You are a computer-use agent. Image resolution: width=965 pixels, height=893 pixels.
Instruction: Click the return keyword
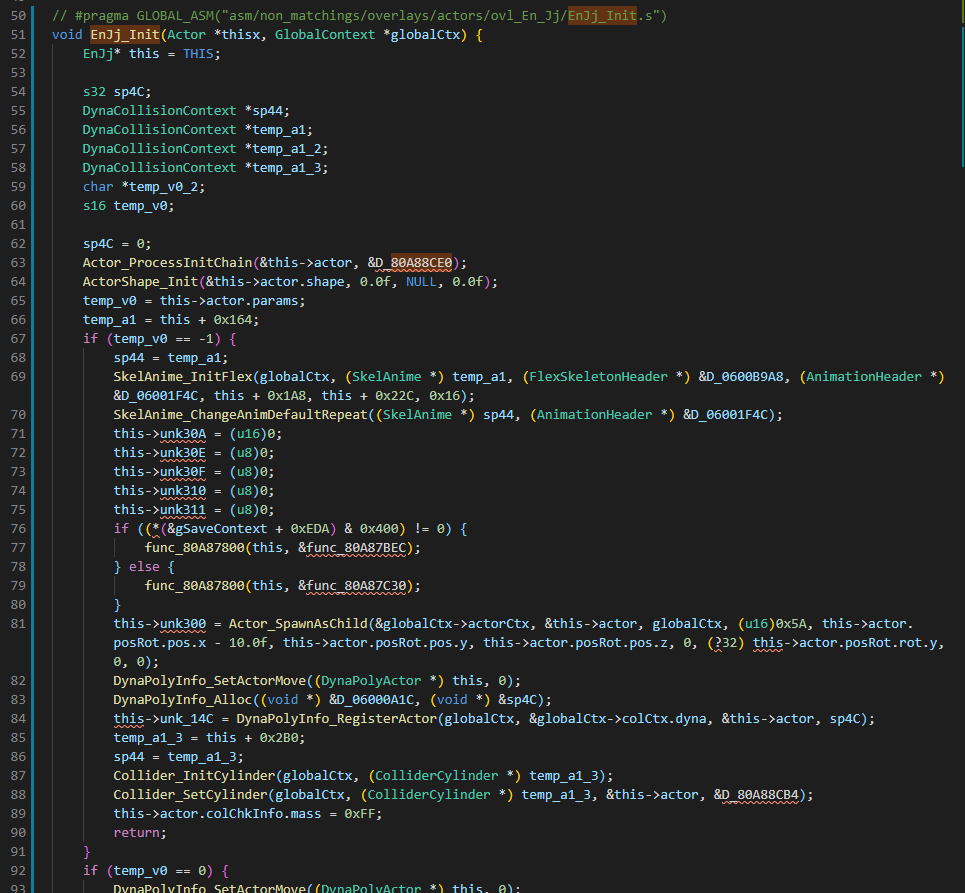(x=136, y=832)
